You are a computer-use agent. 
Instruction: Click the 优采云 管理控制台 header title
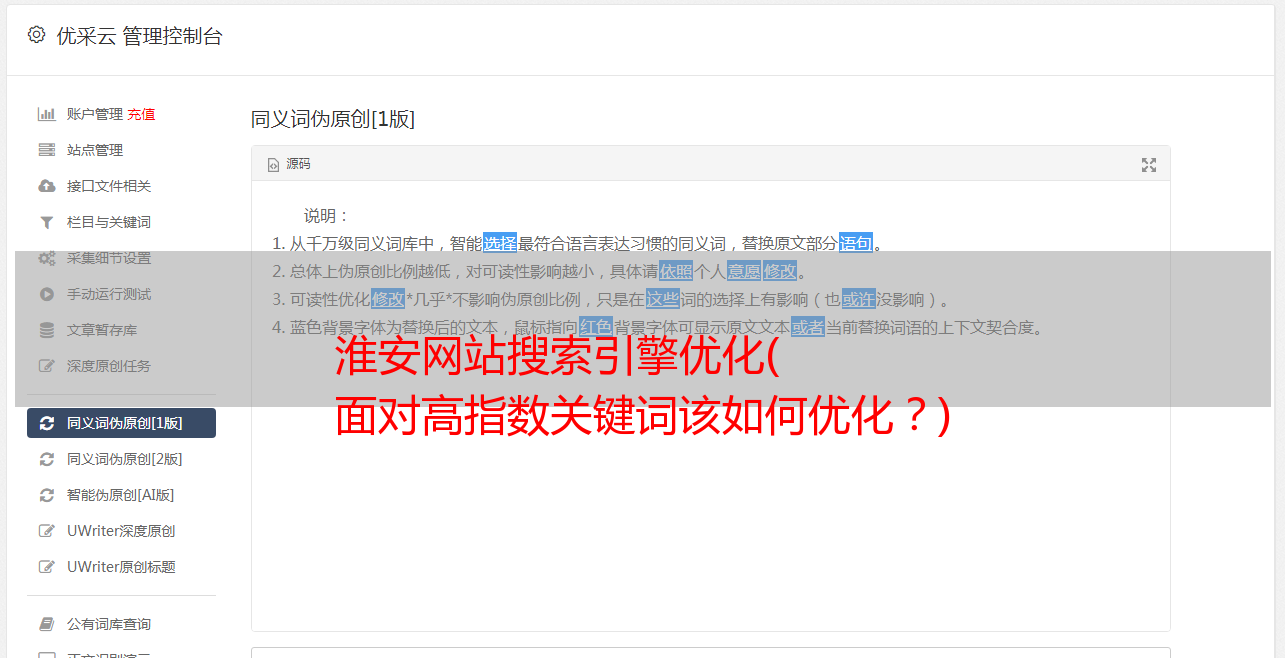(139, 36)
